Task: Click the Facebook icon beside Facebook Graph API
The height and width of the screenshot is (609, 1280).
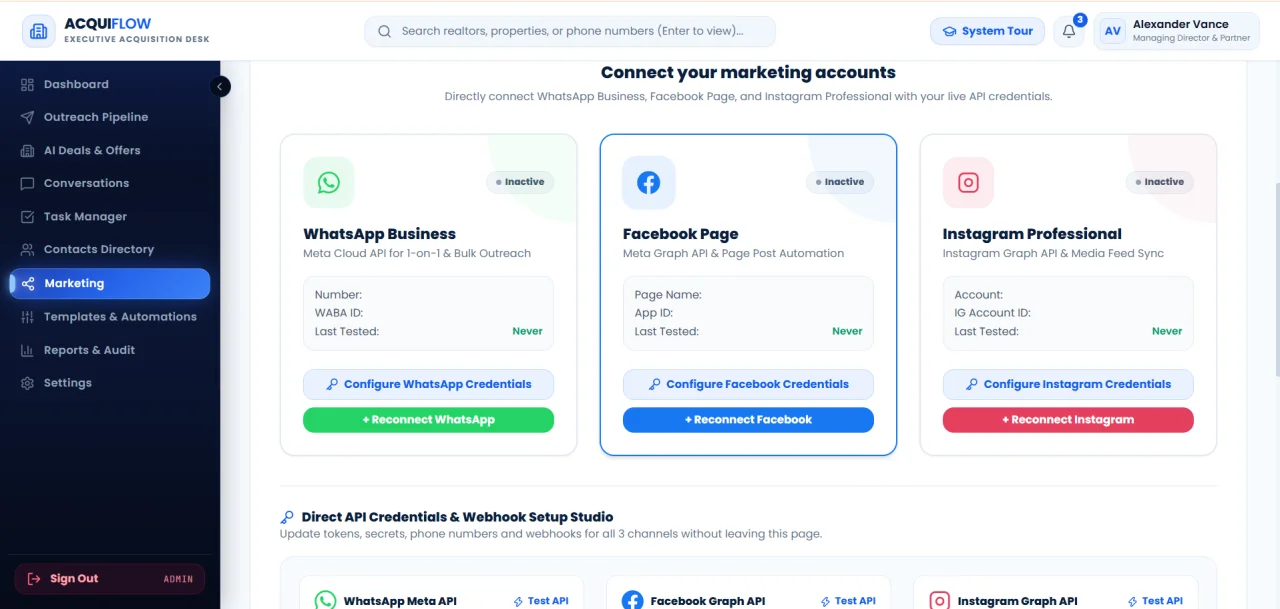Action: pyautogui.click(x=632, y=601)
